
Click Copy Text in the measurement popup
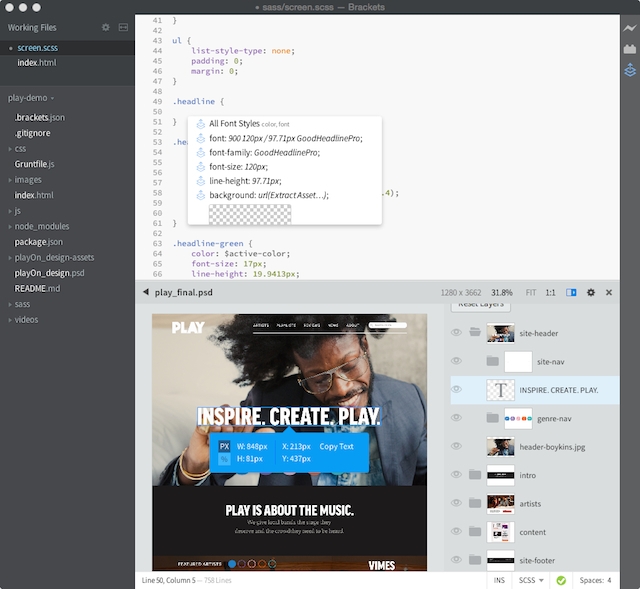[x=336, y=446]
